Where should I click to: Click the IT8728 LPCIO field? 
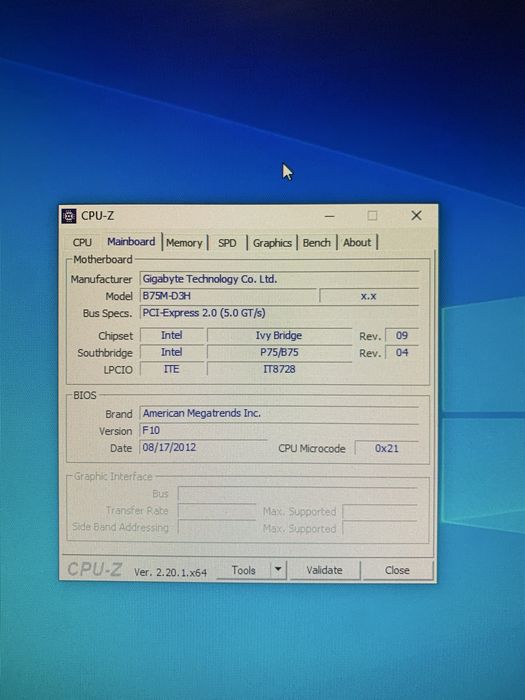pos(279,369)
